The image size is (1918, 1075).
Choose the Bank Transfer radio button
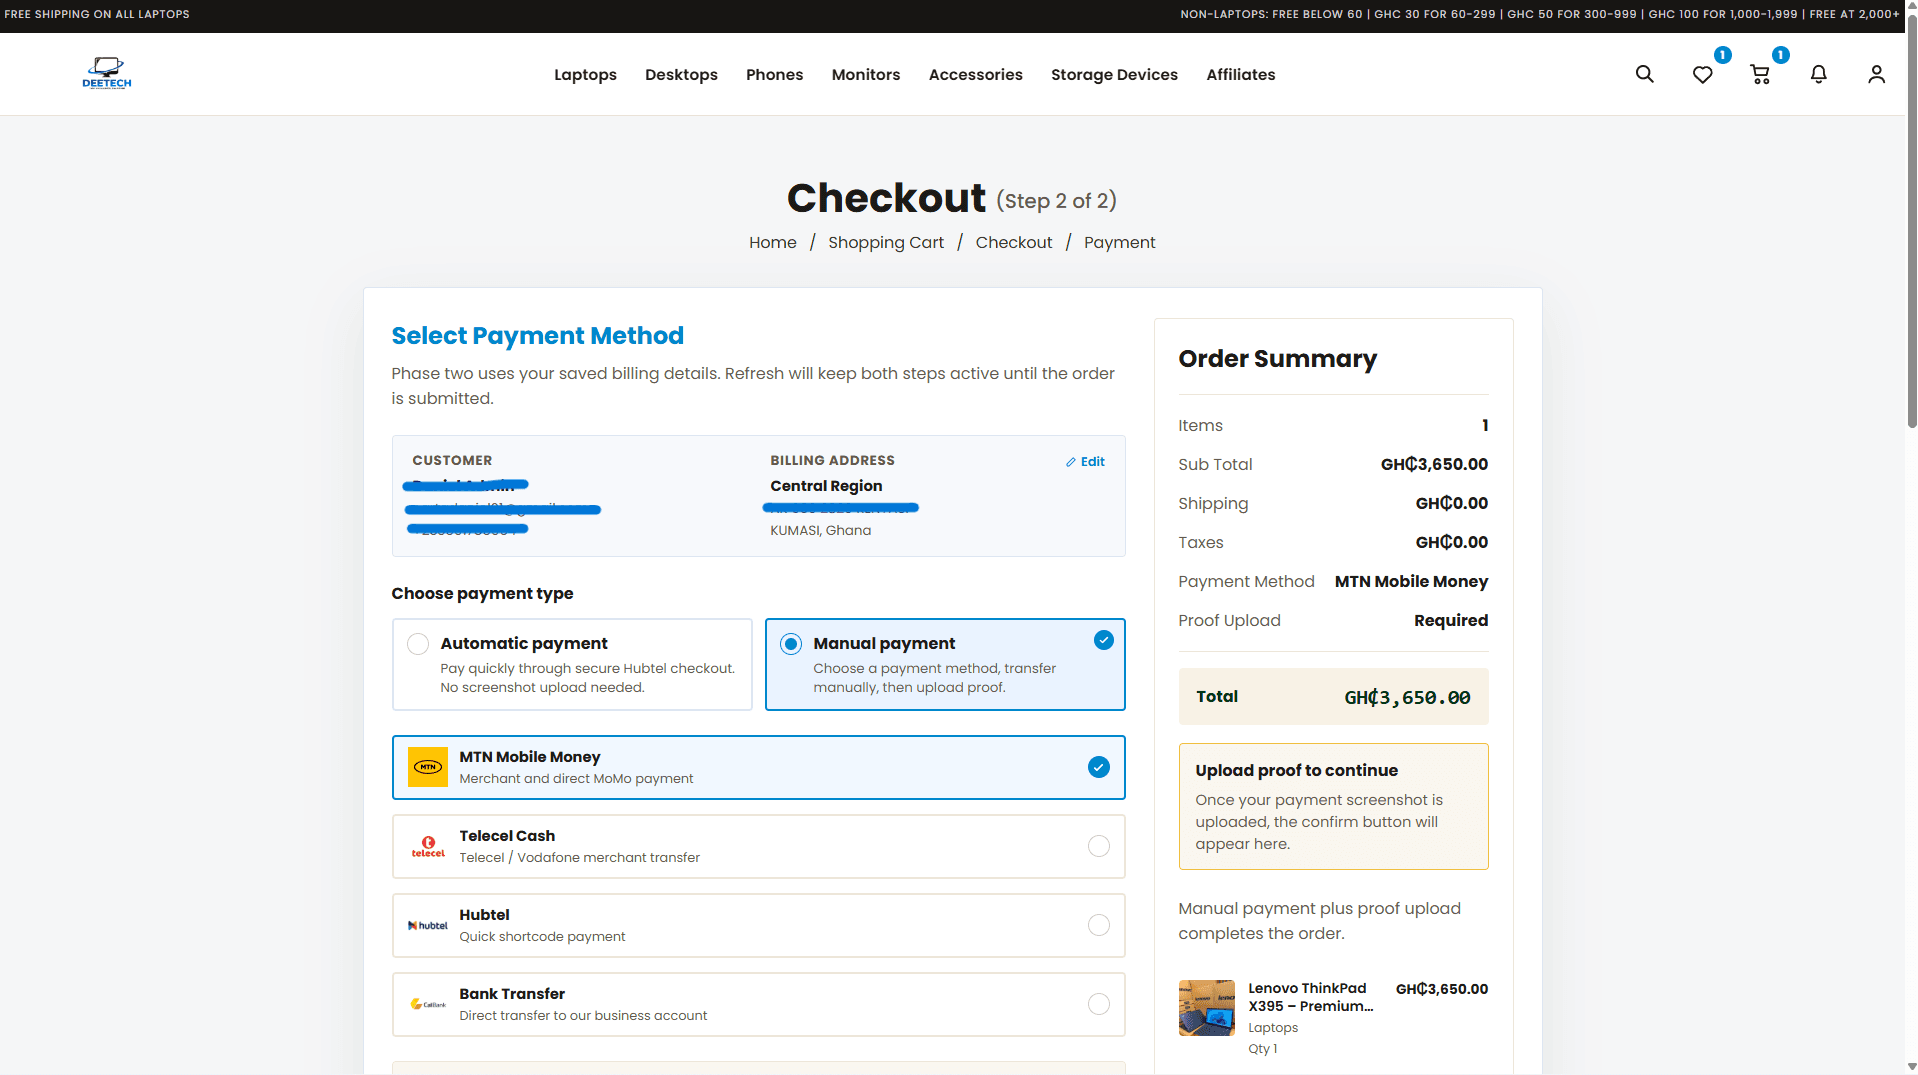1098,1004
